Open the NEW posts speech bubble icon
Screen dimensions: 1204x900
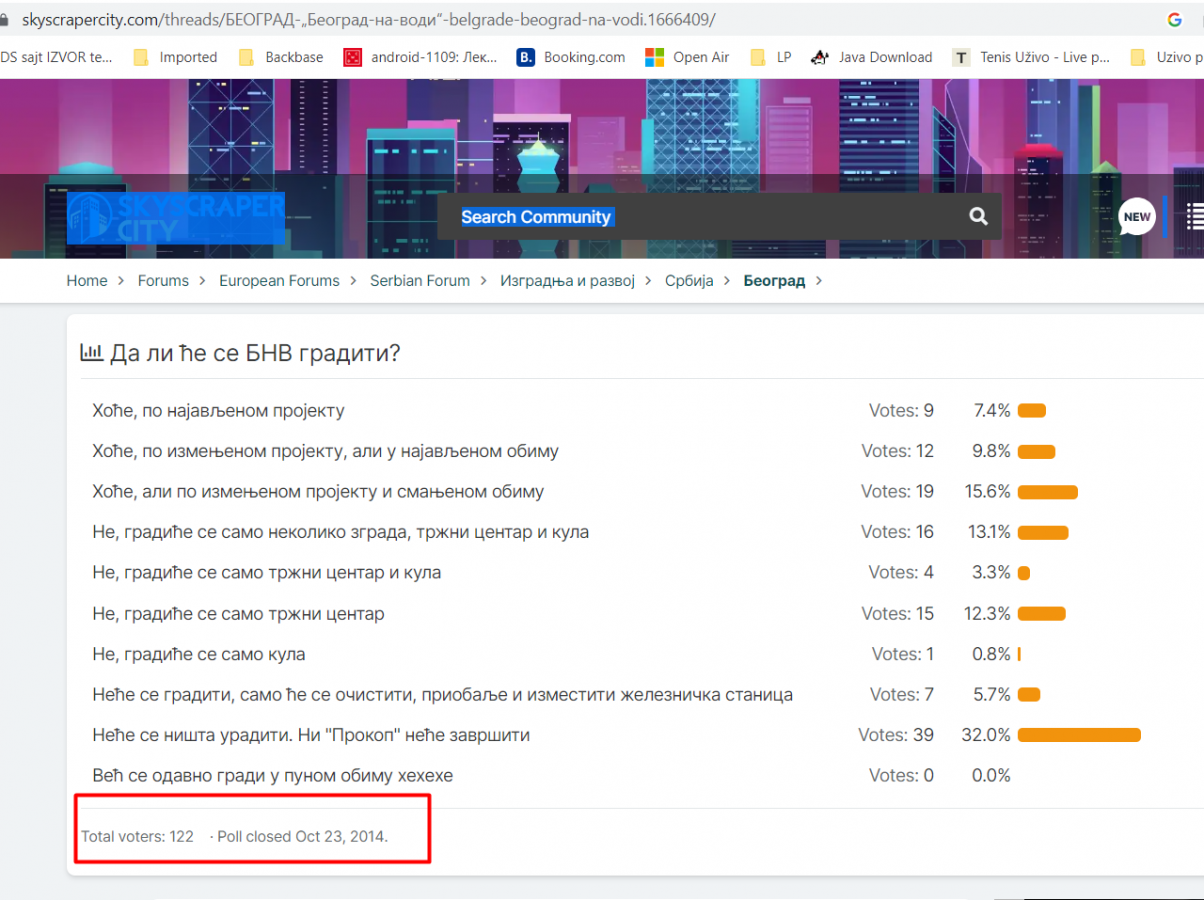[x=1136, y=217]
